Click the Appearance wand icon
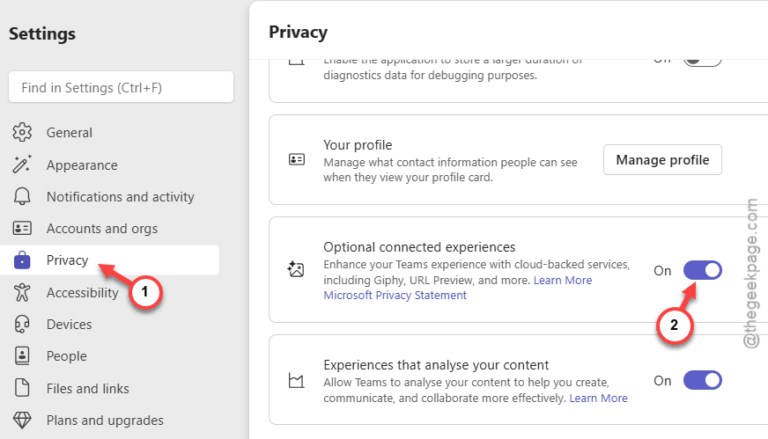This screenshot has width=768, height=439. [22, 165]
